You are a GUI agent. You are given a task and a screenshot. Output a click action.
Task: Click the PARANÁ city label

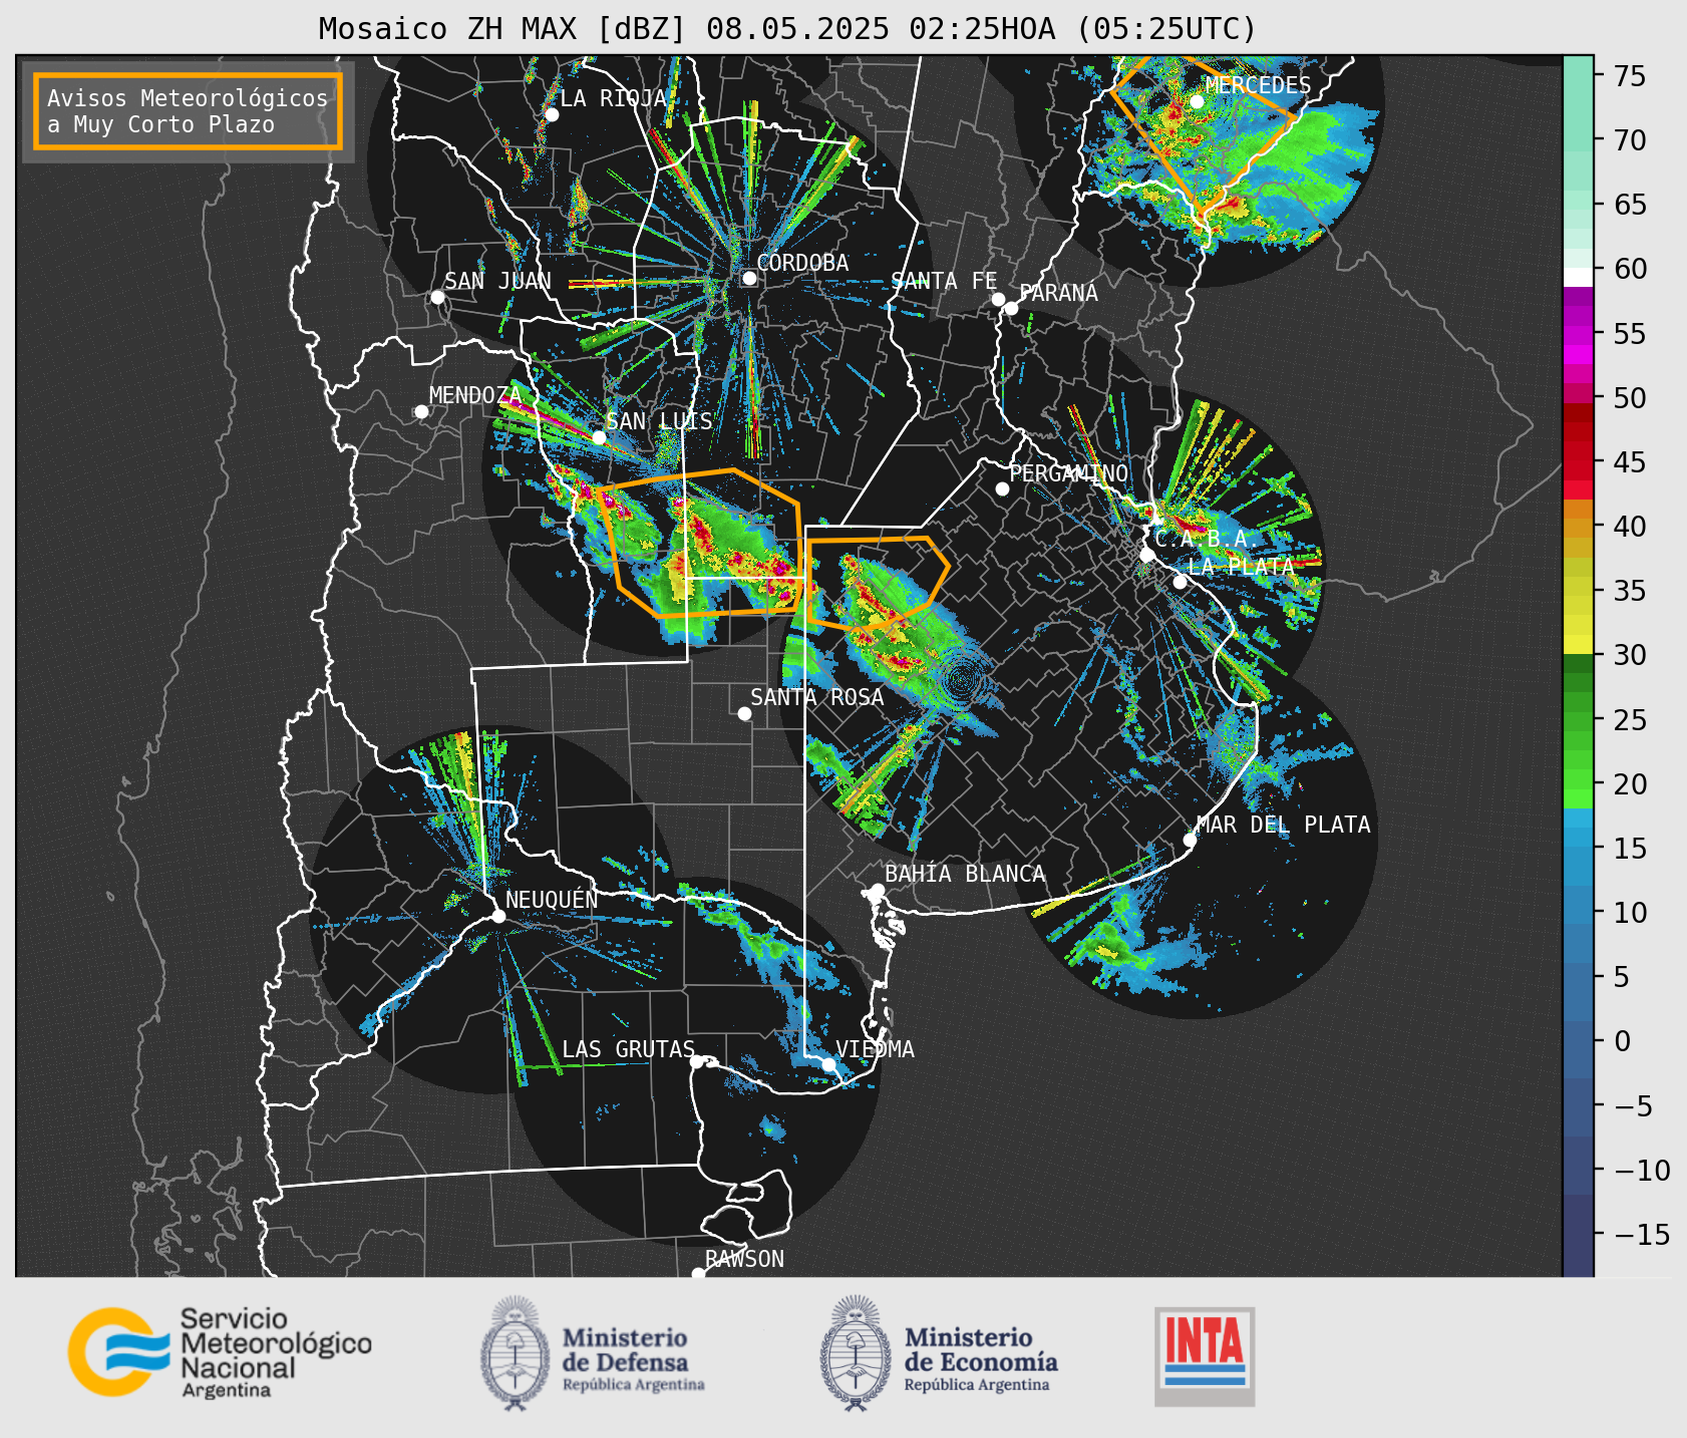(1058, 293)
